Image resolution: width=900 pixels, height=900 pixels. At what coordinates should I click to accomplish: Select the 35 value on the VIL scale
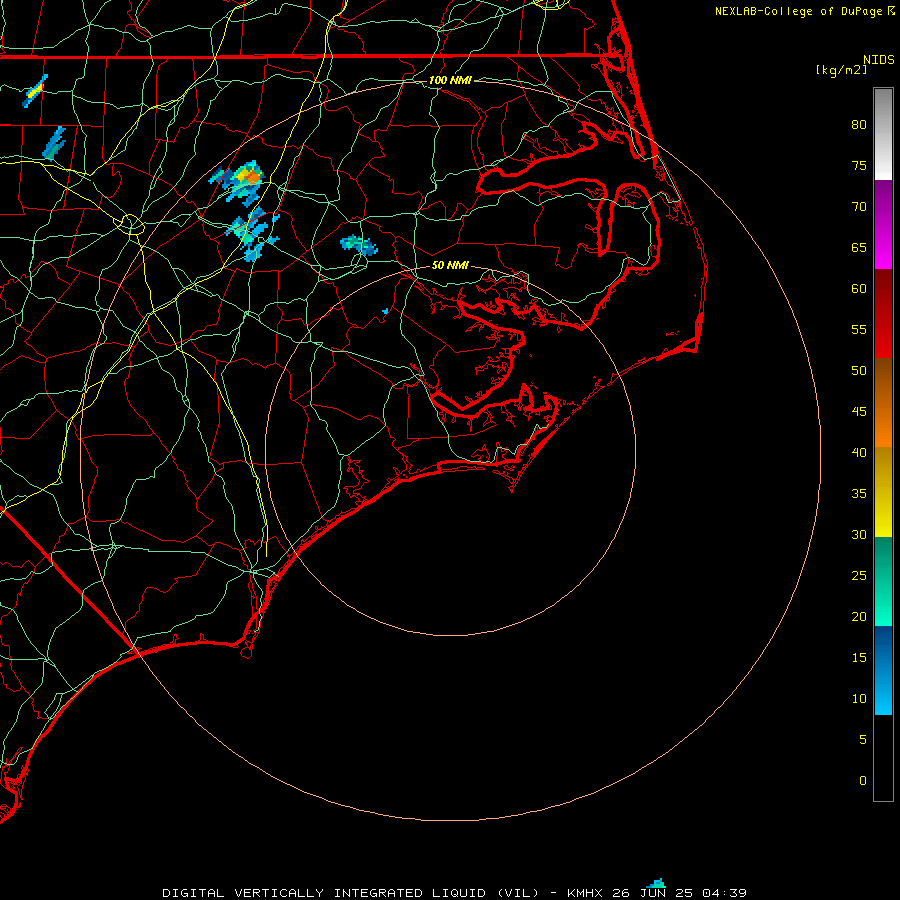click(x=859, y=494)
